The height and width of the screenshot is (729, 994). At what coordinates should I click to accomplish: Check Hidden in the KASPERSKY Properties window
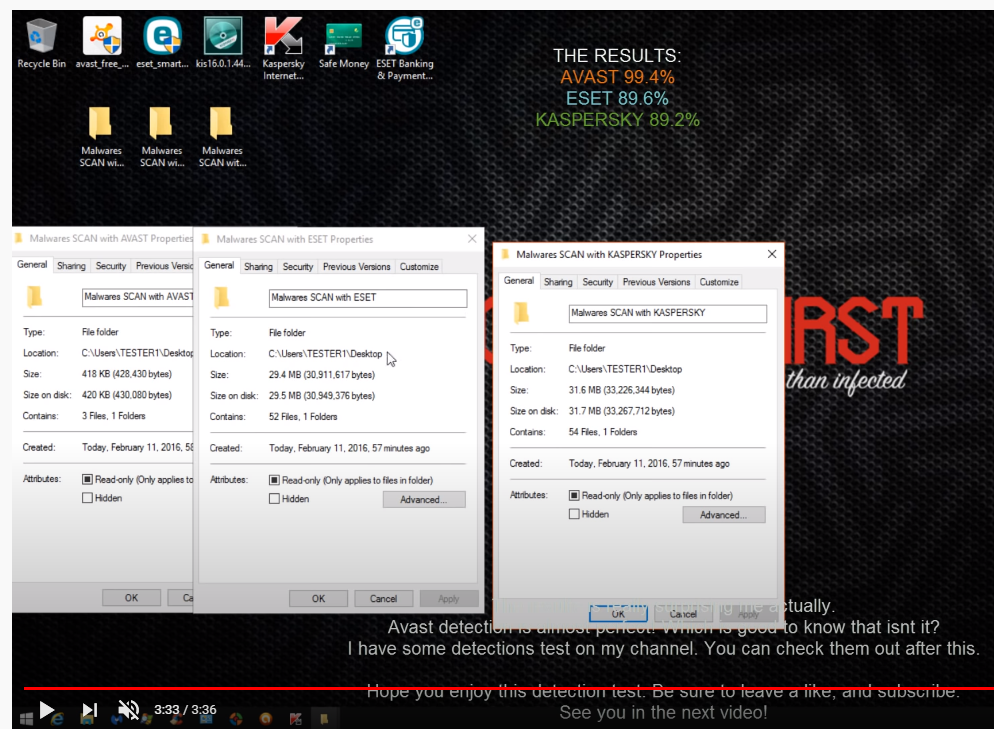pos(574,514)
